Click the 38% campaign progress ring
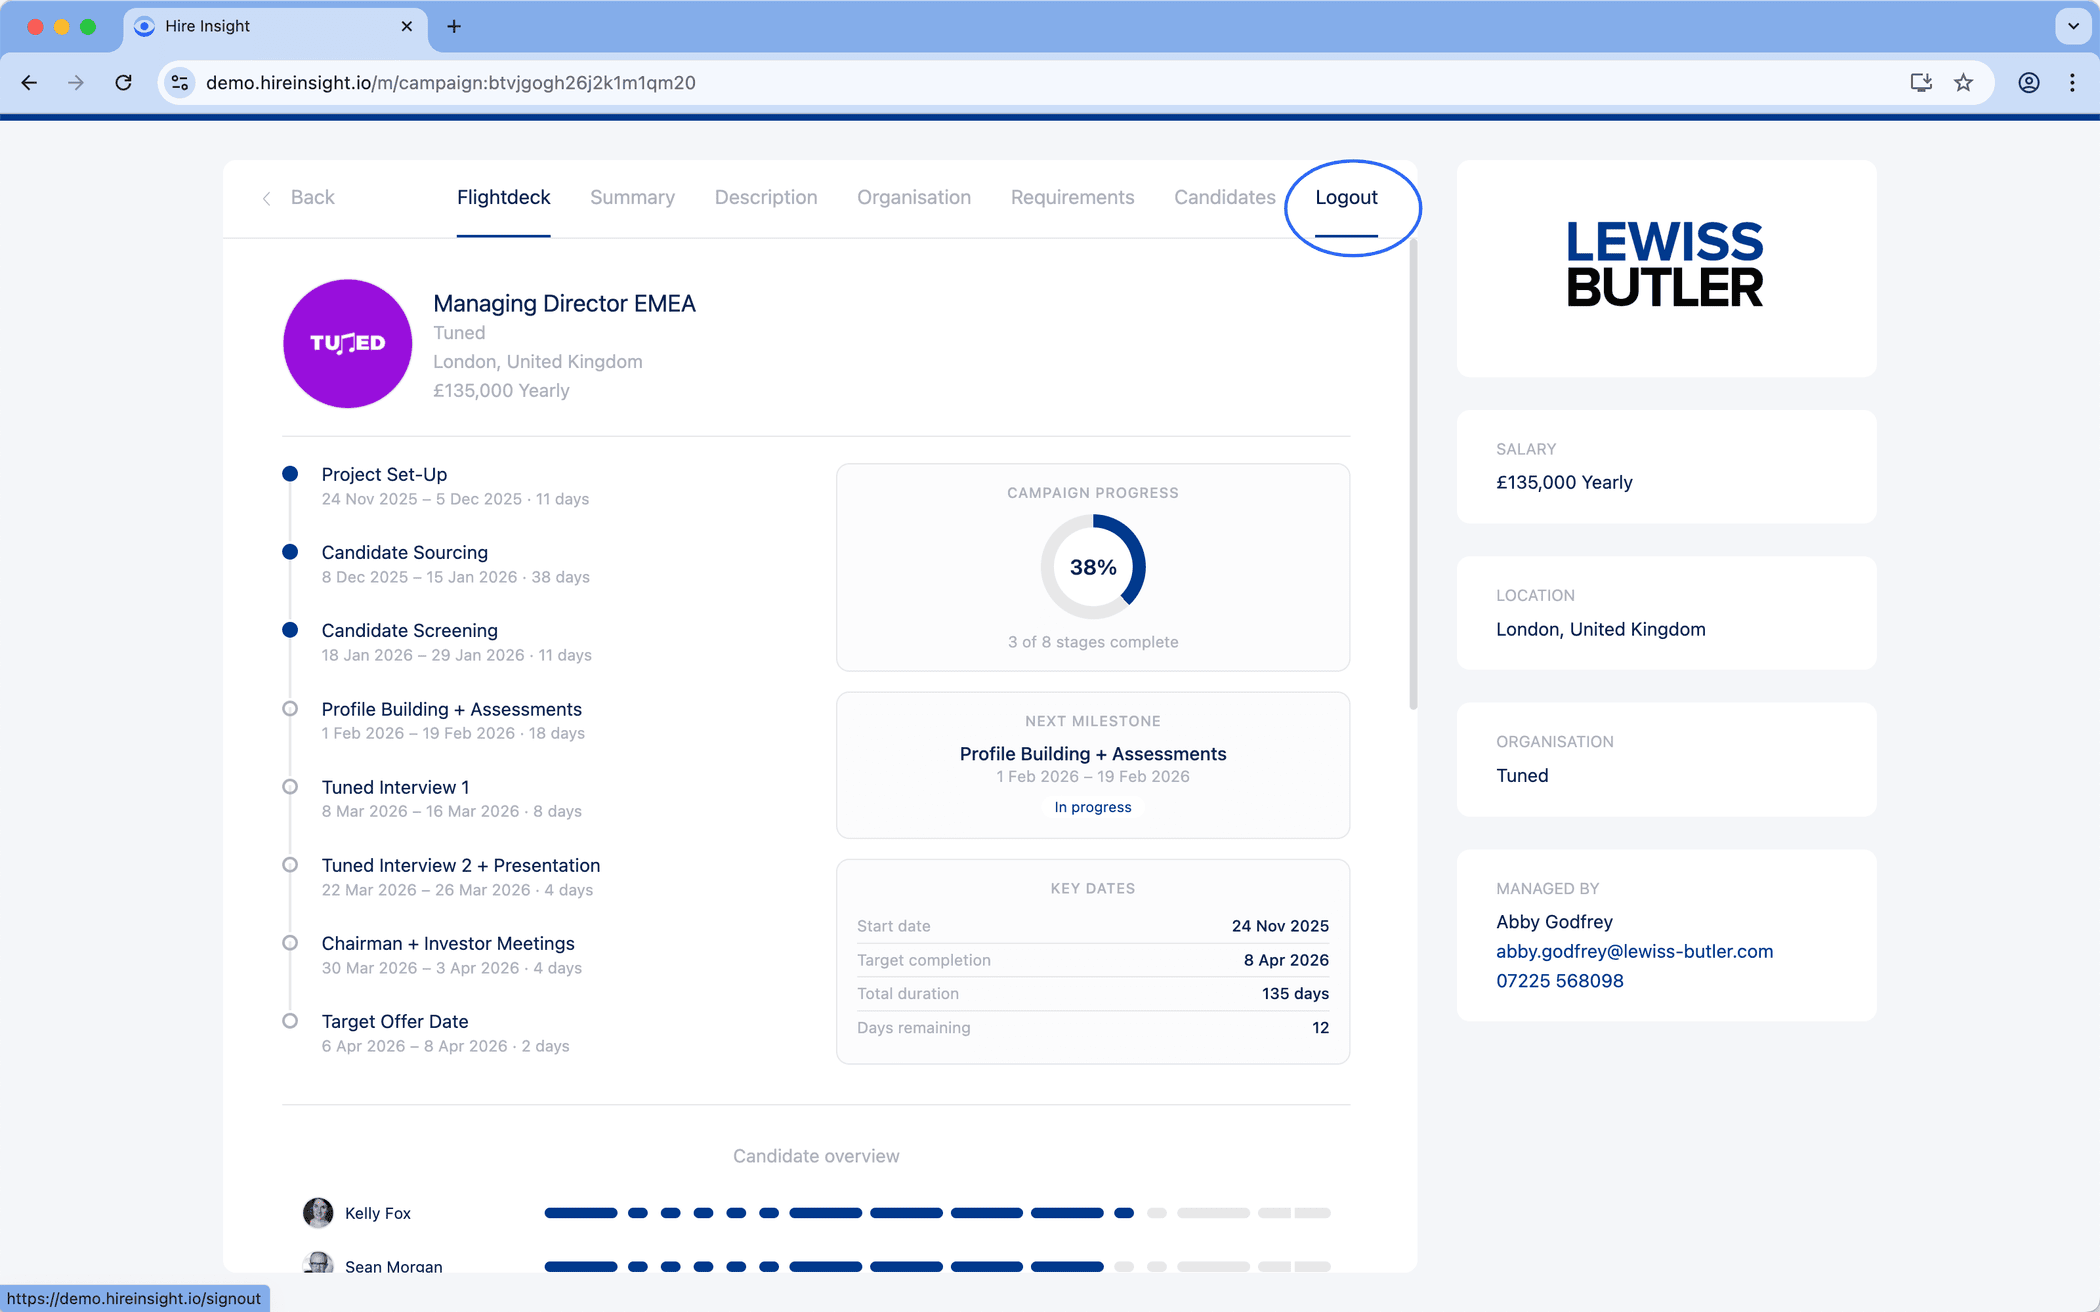Image resolution: width=2100 pixels, height=1312 pixels. (x=1093, y=567)
